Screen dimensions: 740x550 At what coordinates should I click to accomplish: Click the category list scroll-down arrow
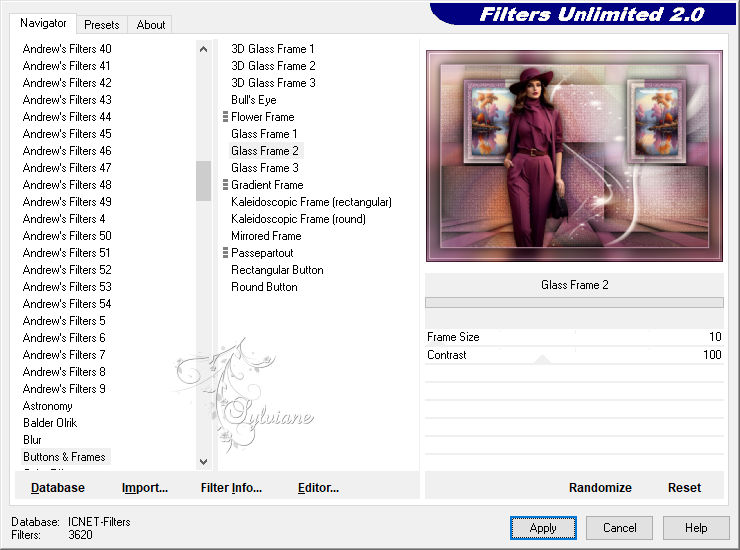203,462
